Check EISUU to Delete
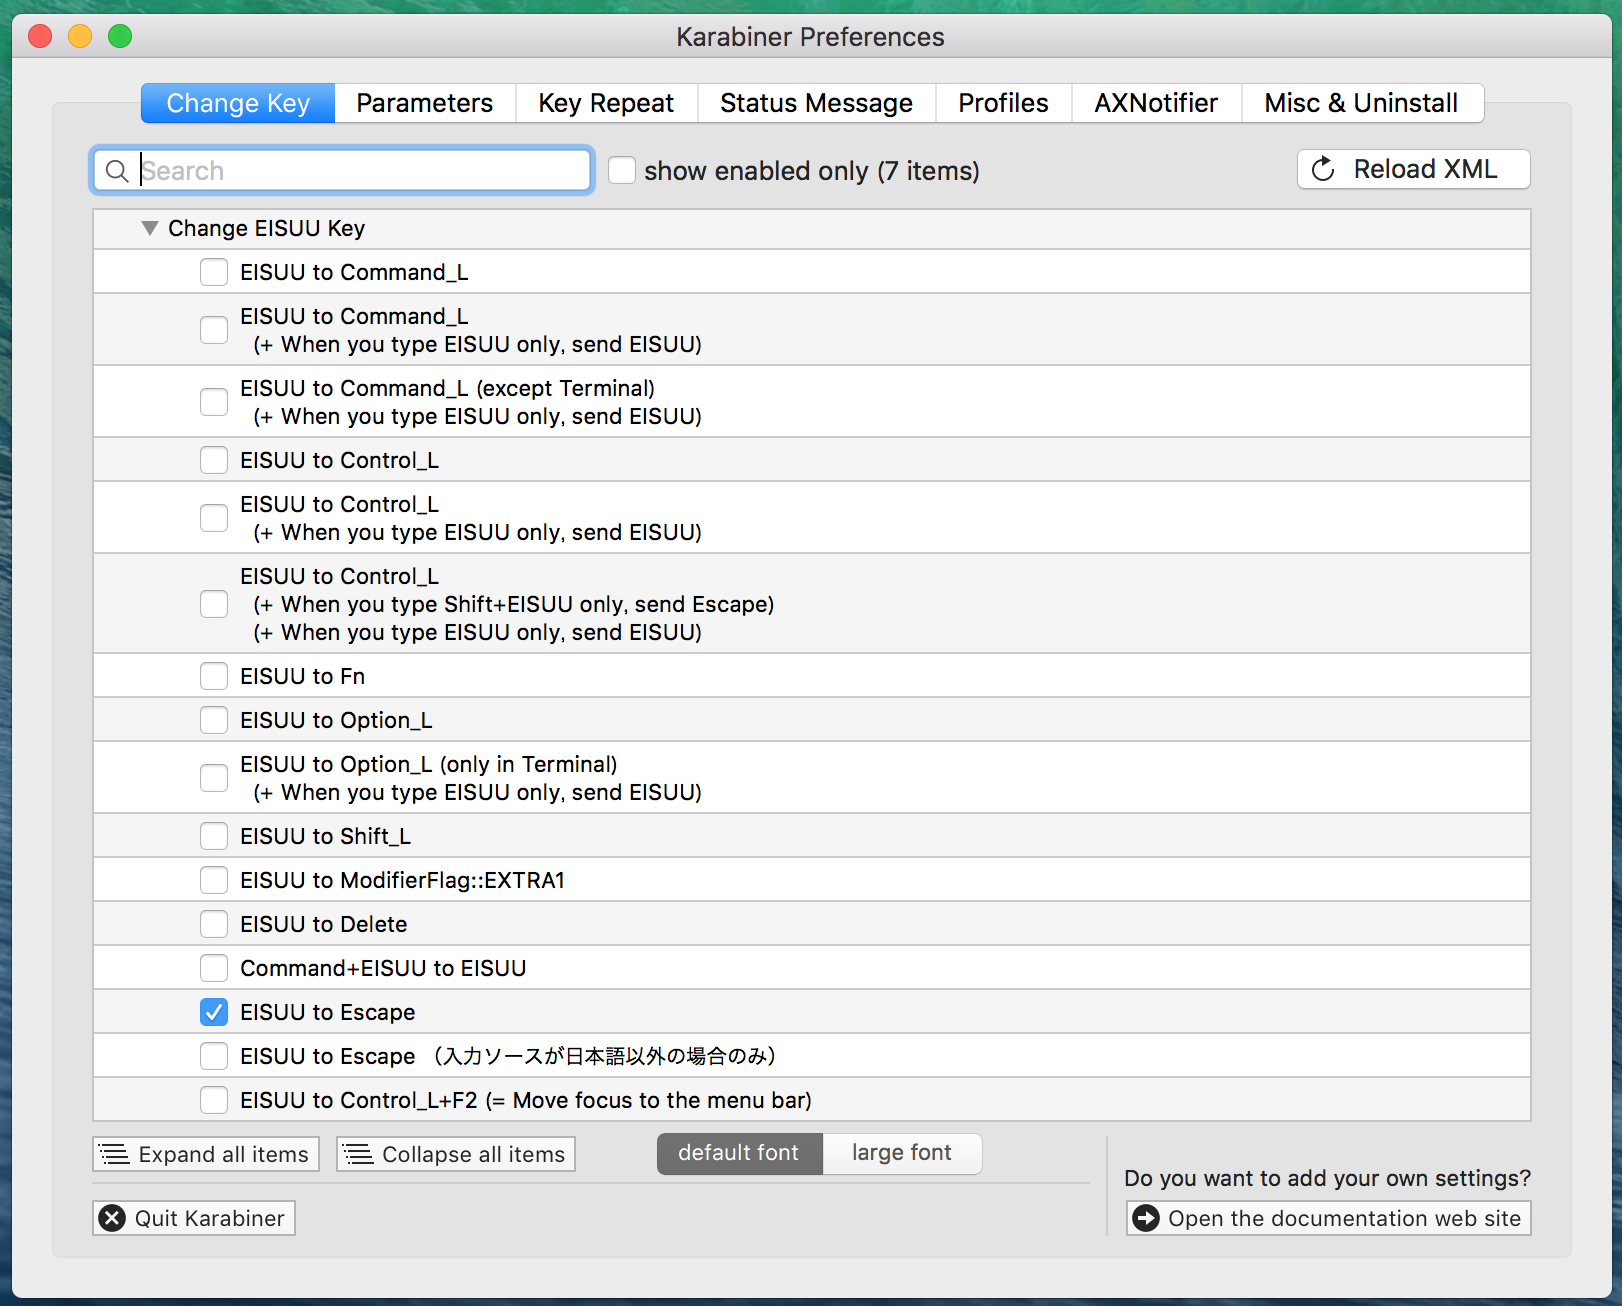 point(214,924)
